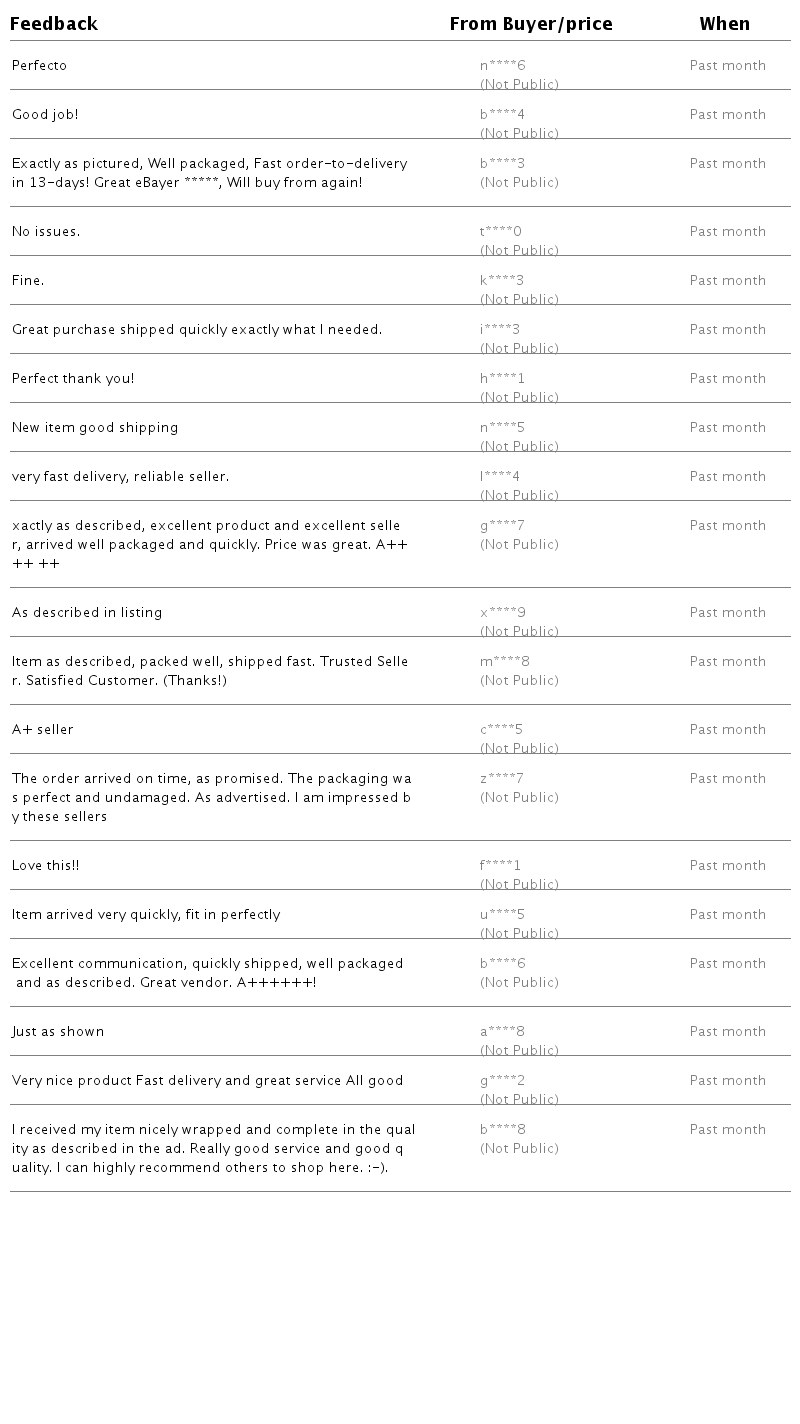Select the "As described in listing" comment
The width and height of the screenshot is (800, 1424).
click(87, 613)
